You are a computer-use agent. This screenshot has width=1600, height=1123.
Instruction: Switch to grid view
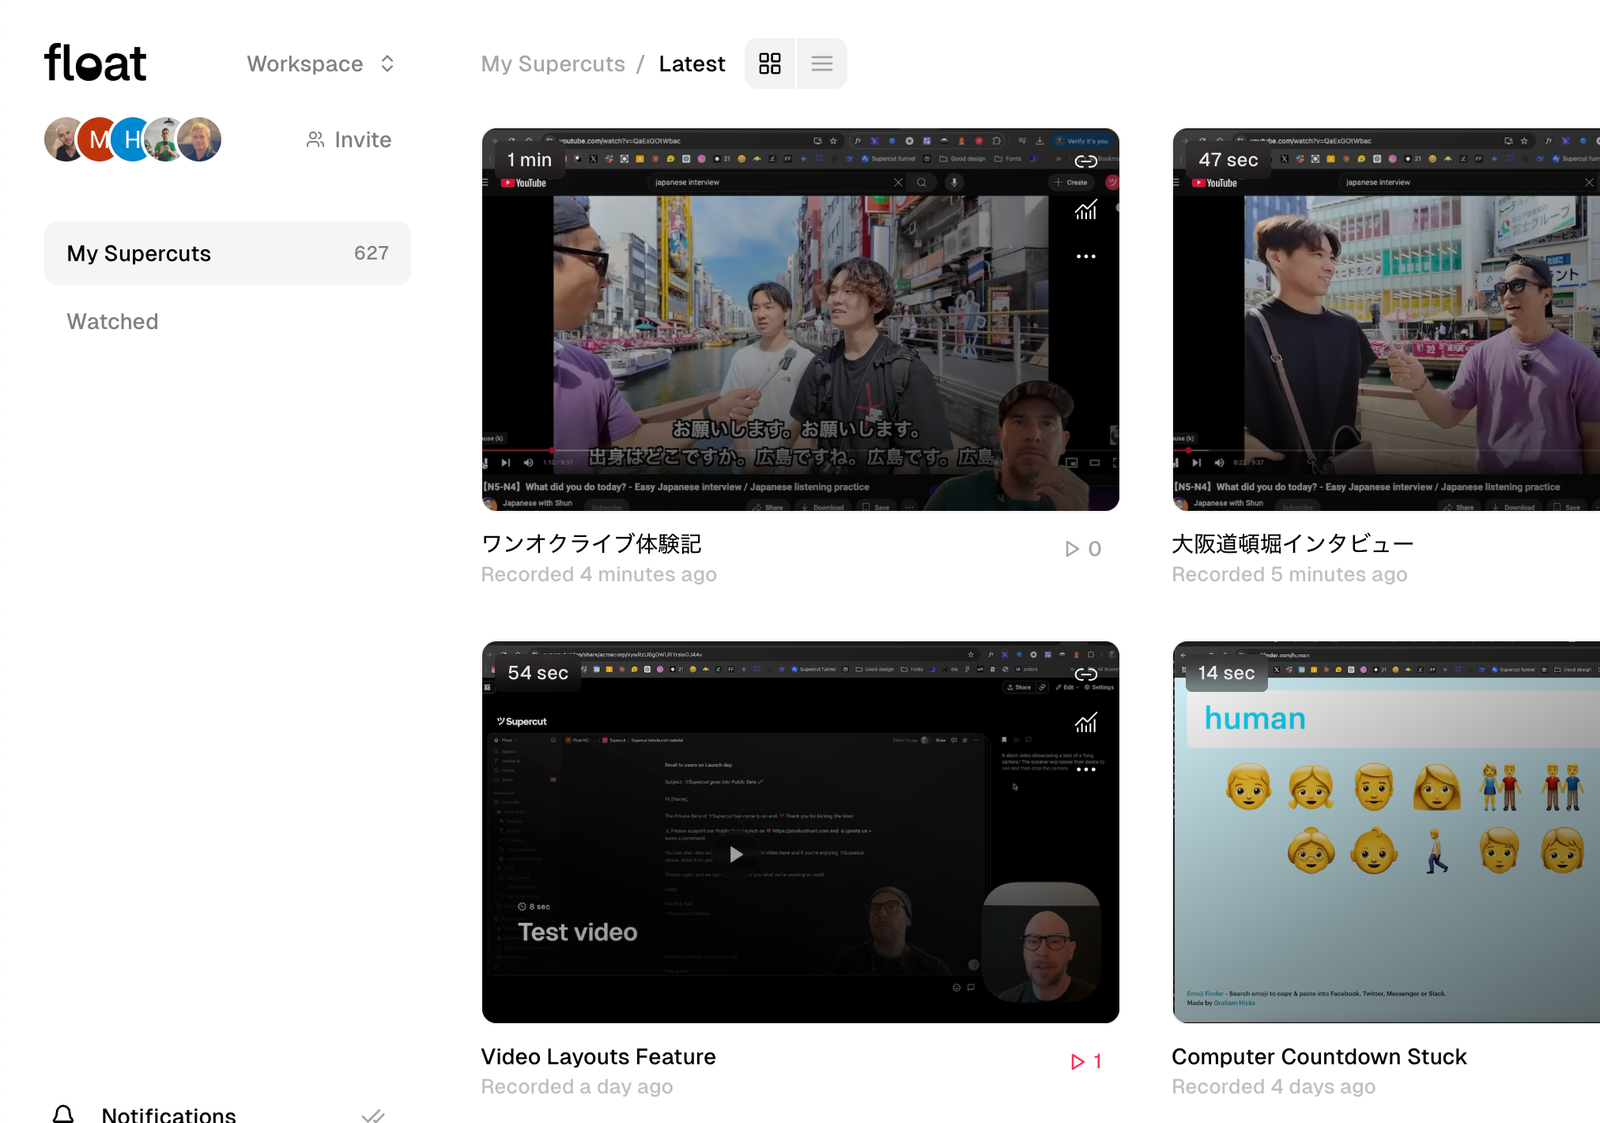coord(770,64)
